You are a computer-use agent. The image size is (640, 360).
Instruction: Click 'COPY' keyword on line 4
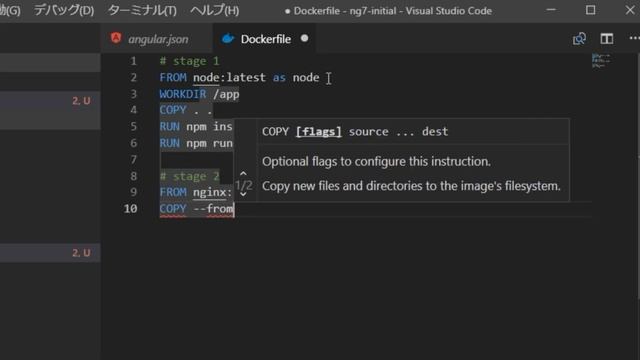[x=173, y=110]
